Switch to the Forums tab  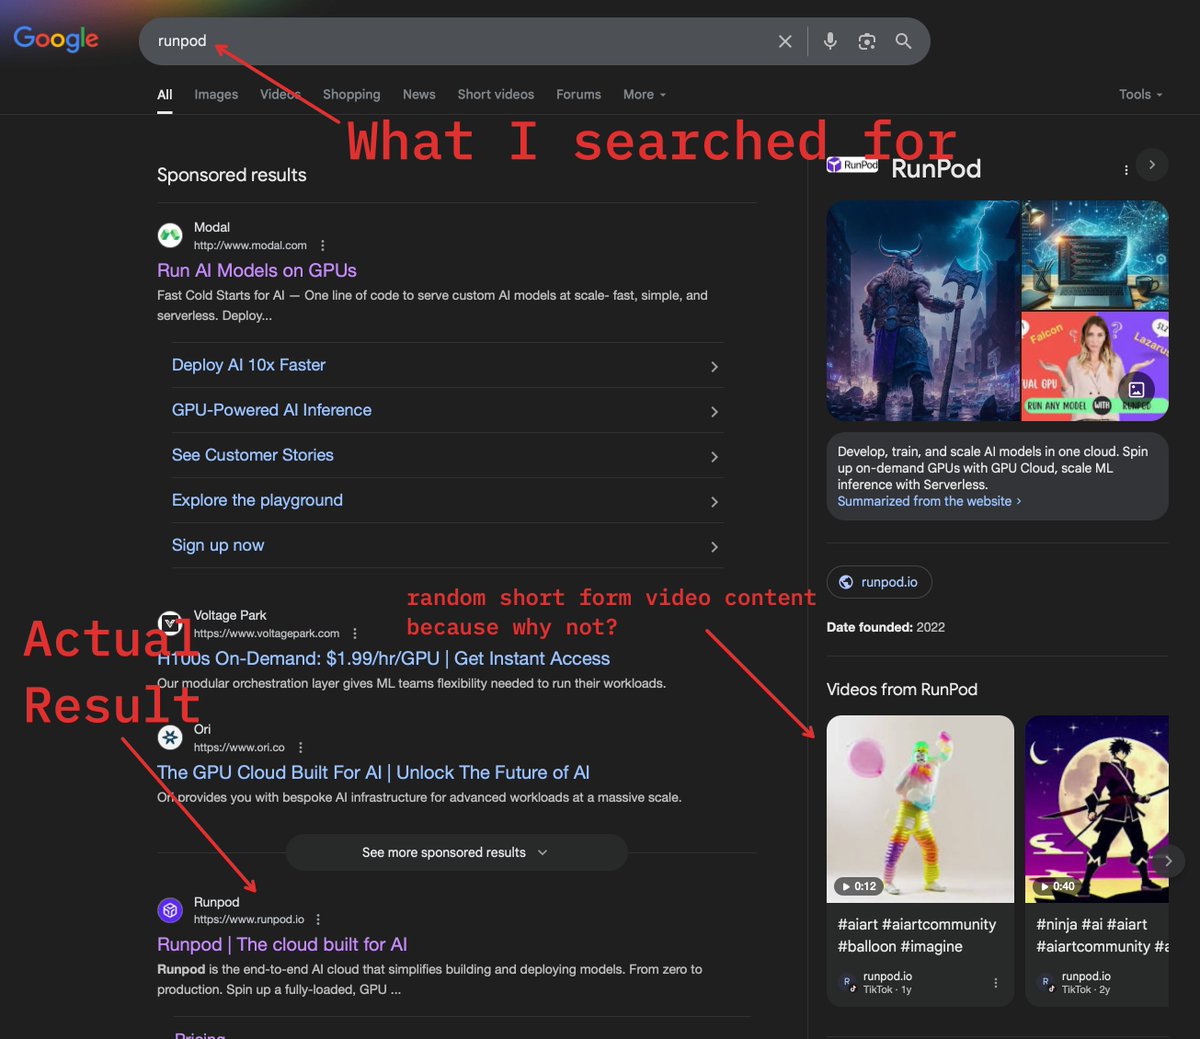tap(579, 94)
